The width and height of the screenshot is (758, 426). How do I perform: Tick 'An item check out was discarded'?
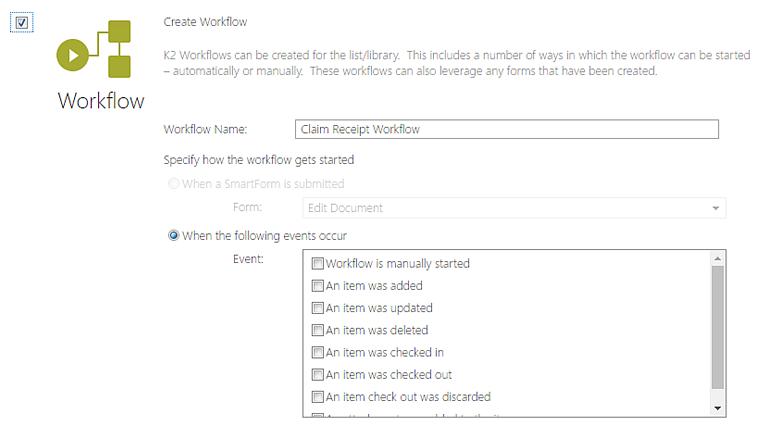point(318,397)
